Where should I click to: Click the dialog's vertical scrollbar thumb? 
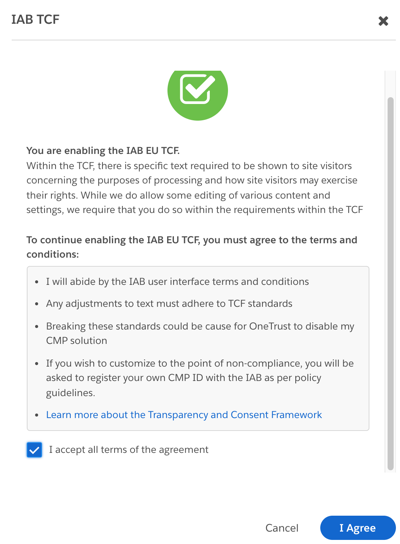pyautogui.click(x=391, y=283)
